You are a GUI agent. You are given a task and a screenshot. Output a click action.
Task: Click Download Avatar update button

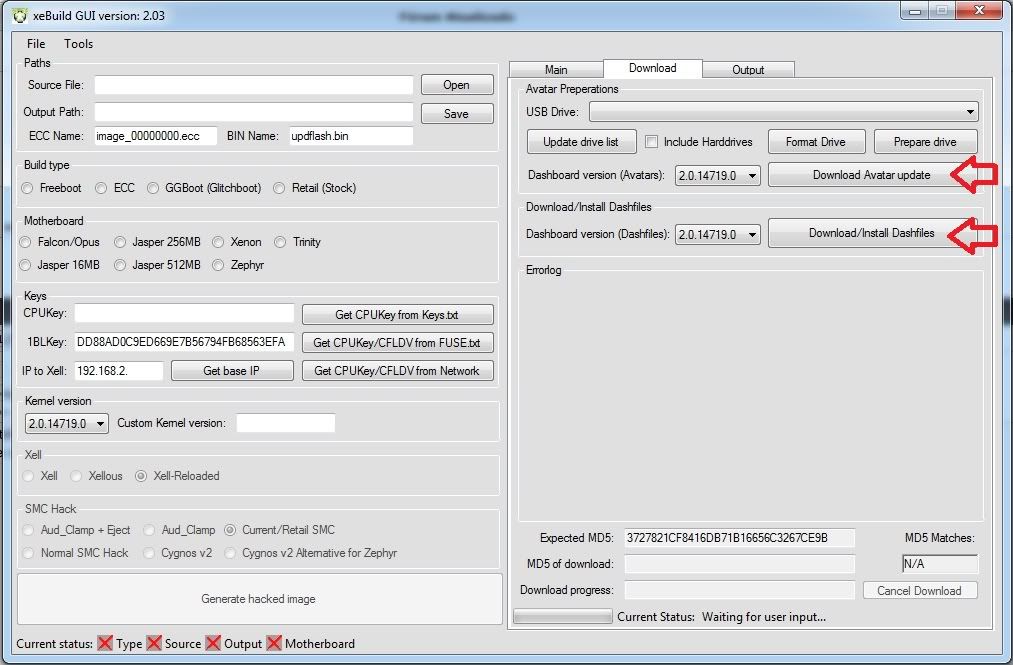tap(872, 175)
